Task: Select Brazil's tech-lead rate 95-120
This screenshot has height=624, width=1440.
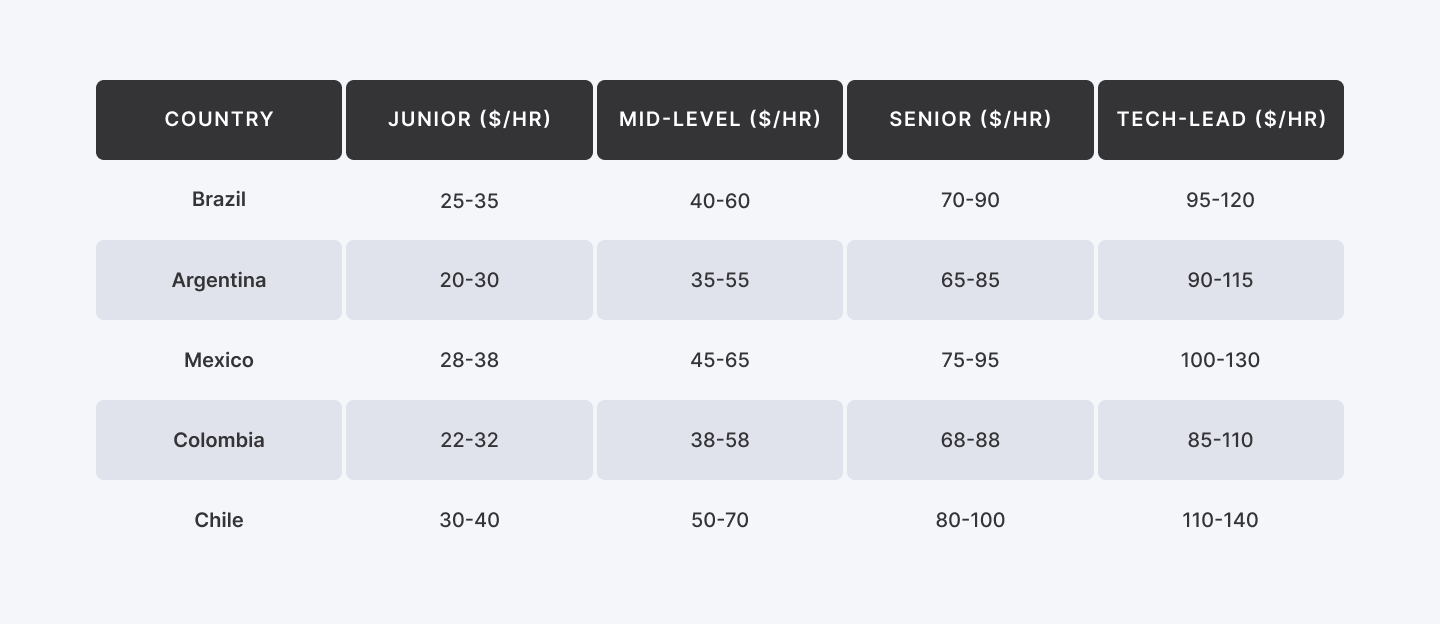Action: [x=1221, y=200]
